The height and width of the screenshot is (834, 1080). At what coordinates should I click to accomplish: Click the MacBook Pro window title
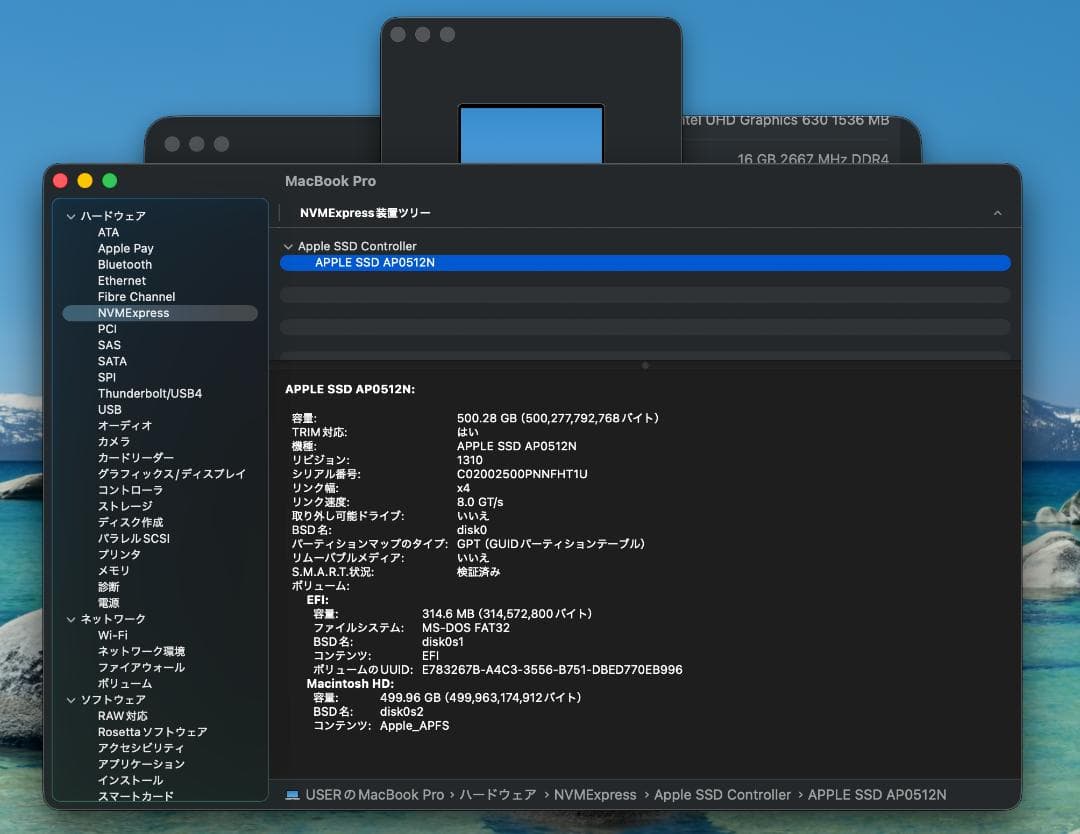click(331, 181)
